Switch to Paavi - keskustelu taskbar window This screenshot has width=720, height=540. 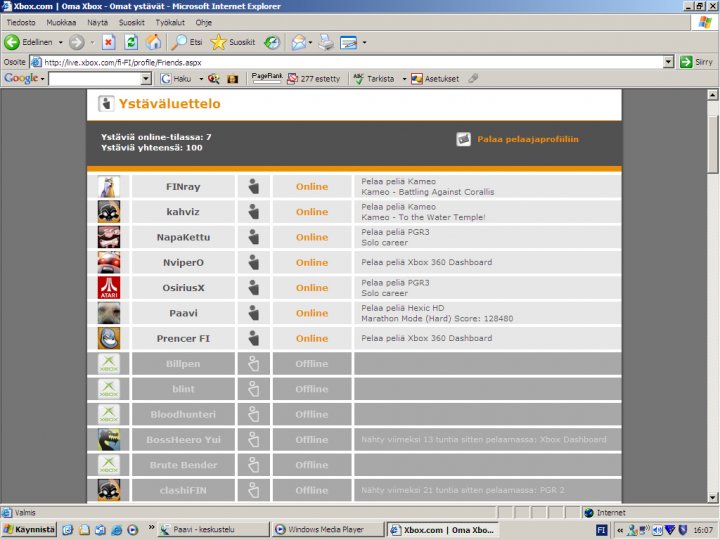point(213,529)
